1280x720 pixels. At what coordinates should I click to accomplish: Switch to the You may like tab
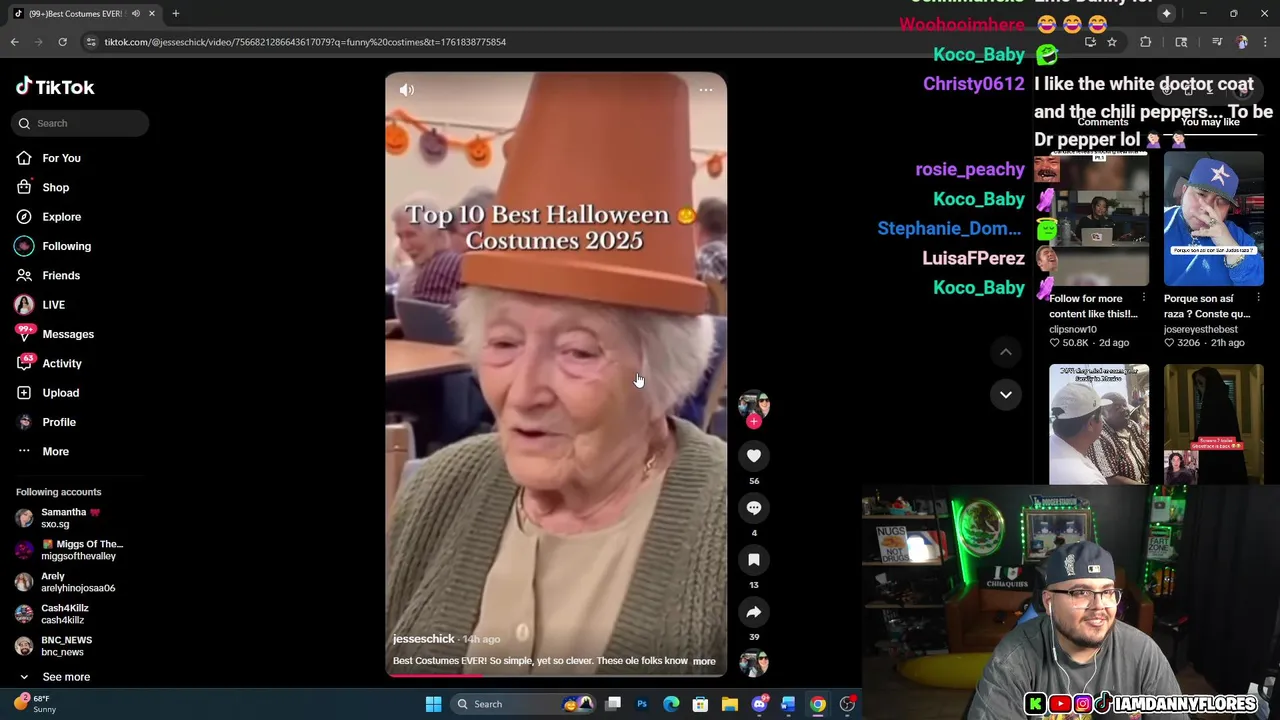pyautogui.click(x=1210, y=122)
